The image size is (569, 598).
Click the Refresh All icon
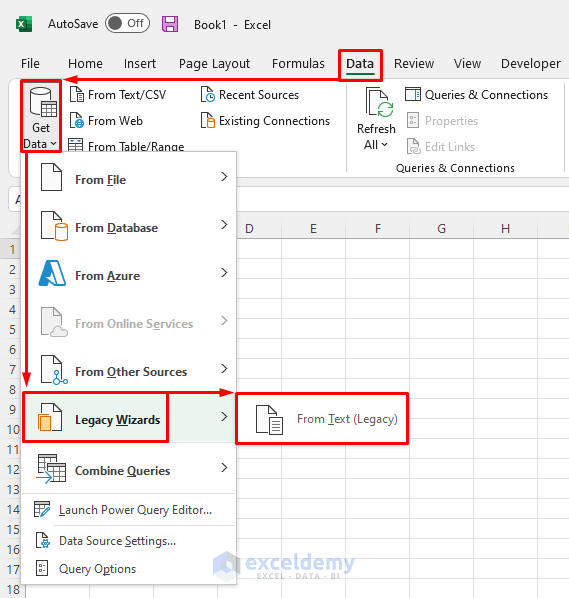click(x=379, y=102)
